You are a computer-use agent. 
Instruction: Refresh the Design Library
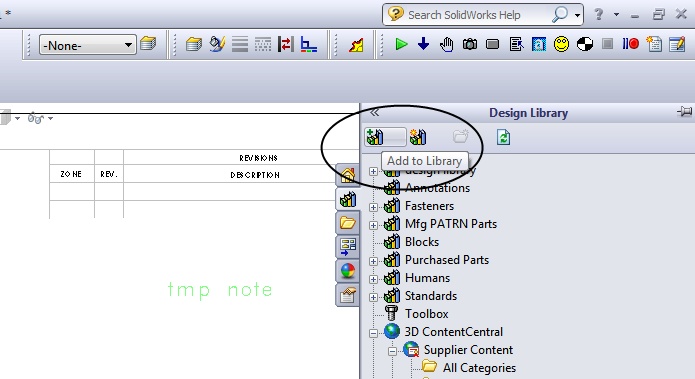point(503,137)
